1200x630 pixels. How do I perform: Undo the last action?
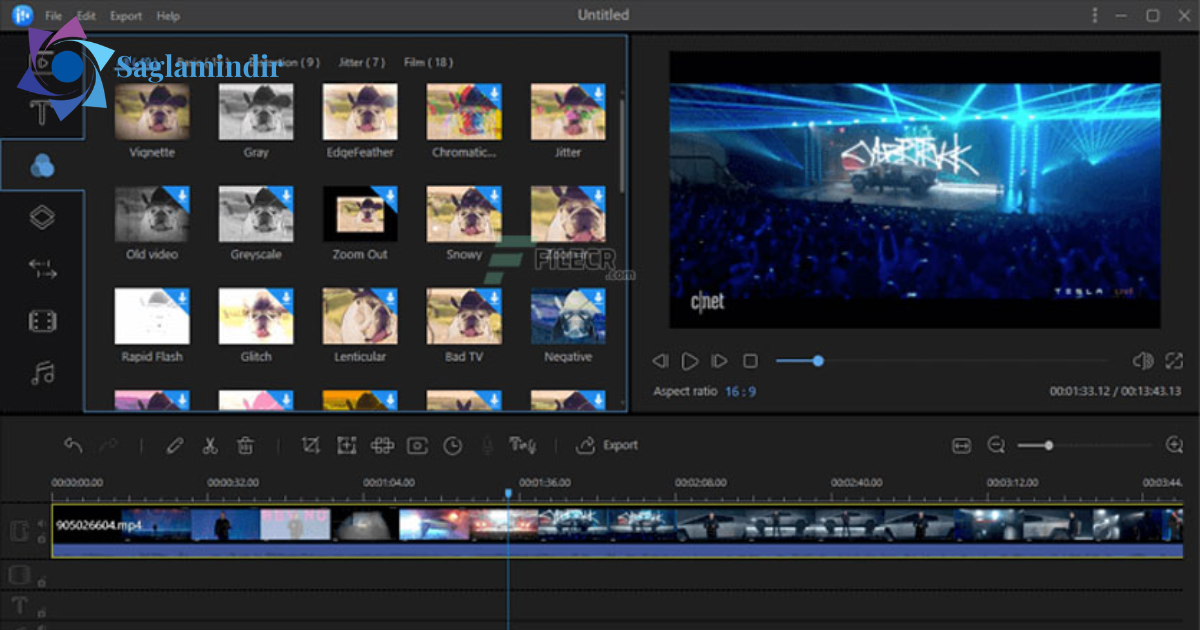pyautogui.click(x=73, y=445)
